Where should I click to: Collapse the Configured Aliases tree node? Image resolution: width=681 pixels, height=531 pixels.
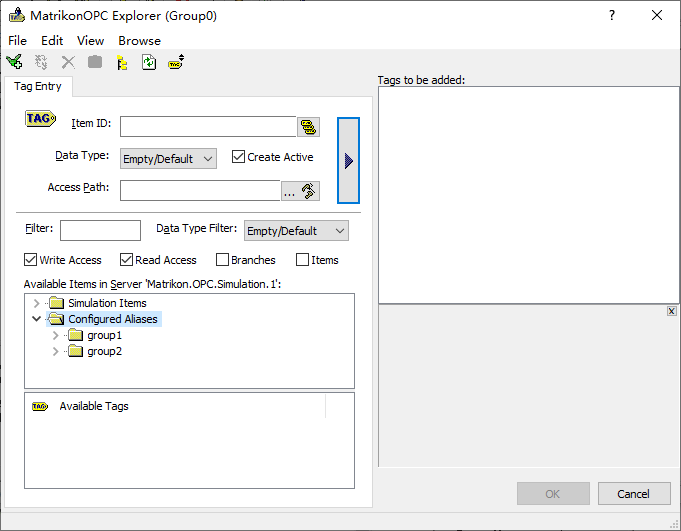tap(36, 319)
